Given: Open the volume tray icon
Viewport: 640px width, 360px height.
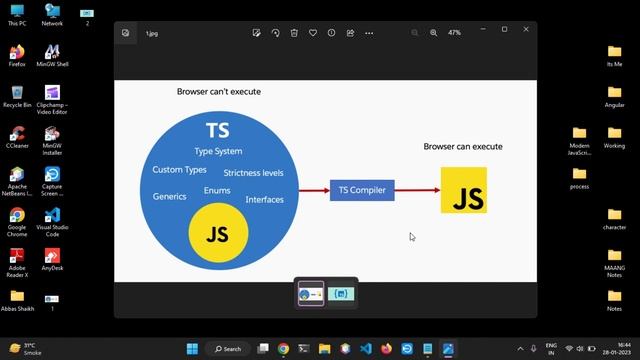Looking at the screenshot, I should (x=580, y=349).
